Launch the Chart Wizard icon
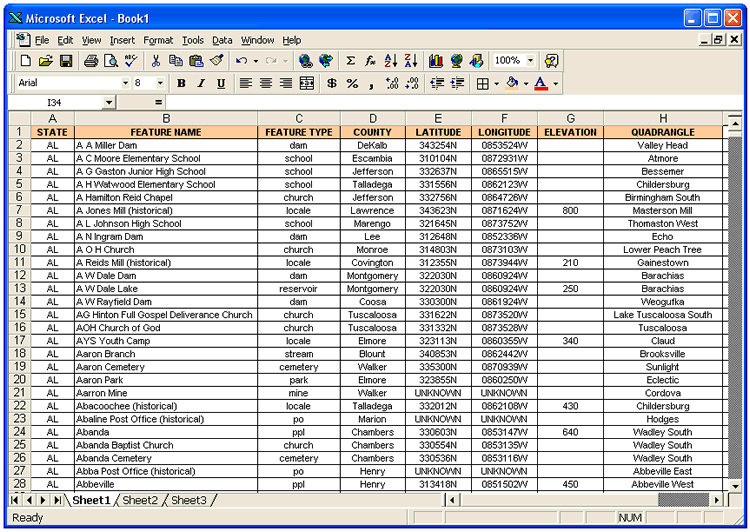 (436, 61)
